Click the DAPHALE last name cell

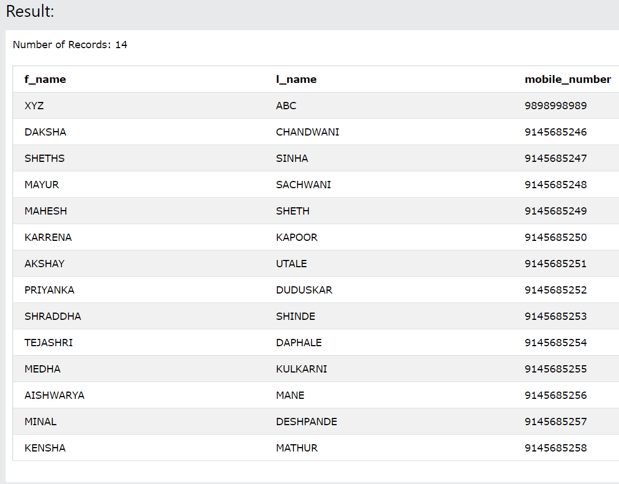pyautogui.click(x=299, y=343)
